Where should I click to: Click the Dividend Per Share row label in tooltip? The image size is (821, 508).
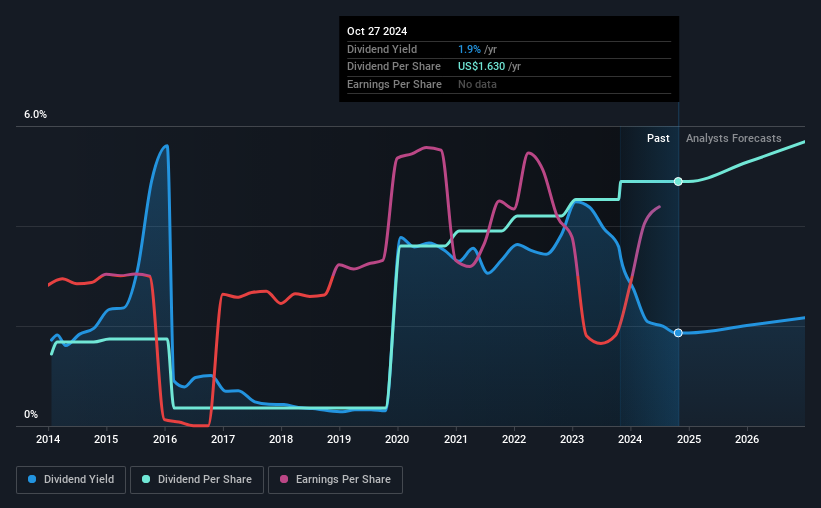pos(393,67)
